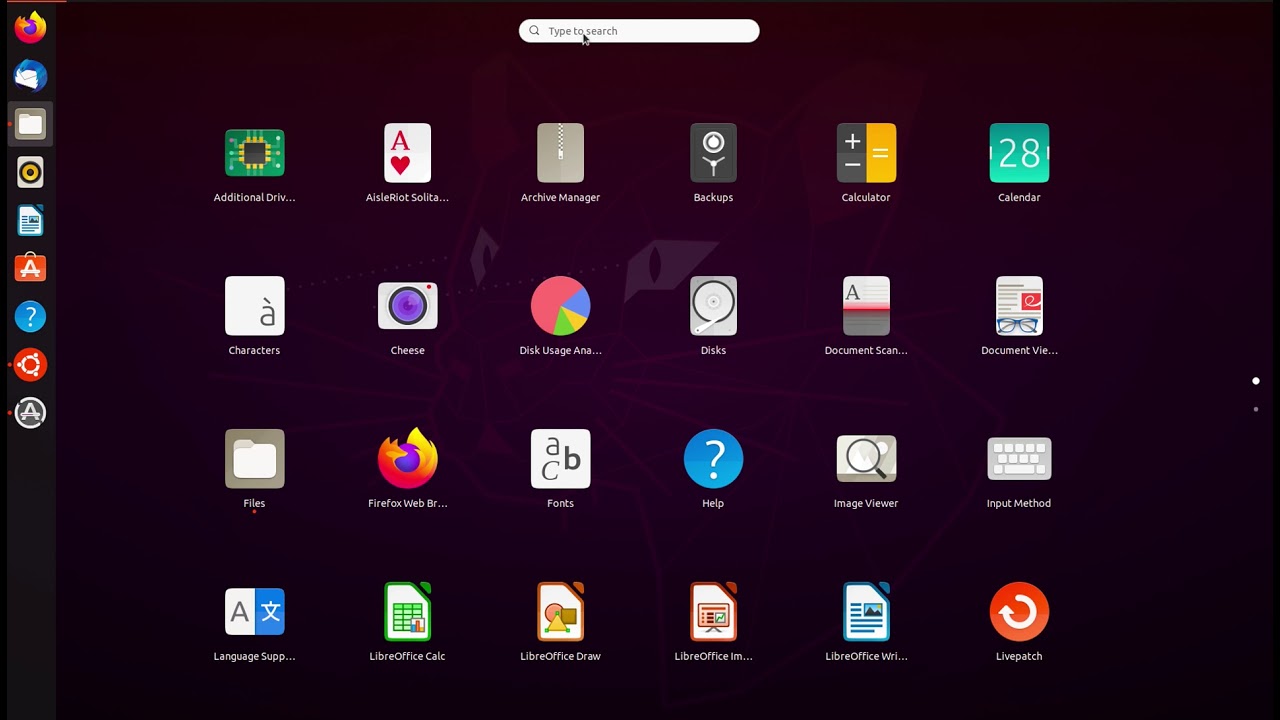The width and height of the screenshot is (1280, 720).
Task: Launch Firefox Web Browser from grid
Action: (407, 460)
